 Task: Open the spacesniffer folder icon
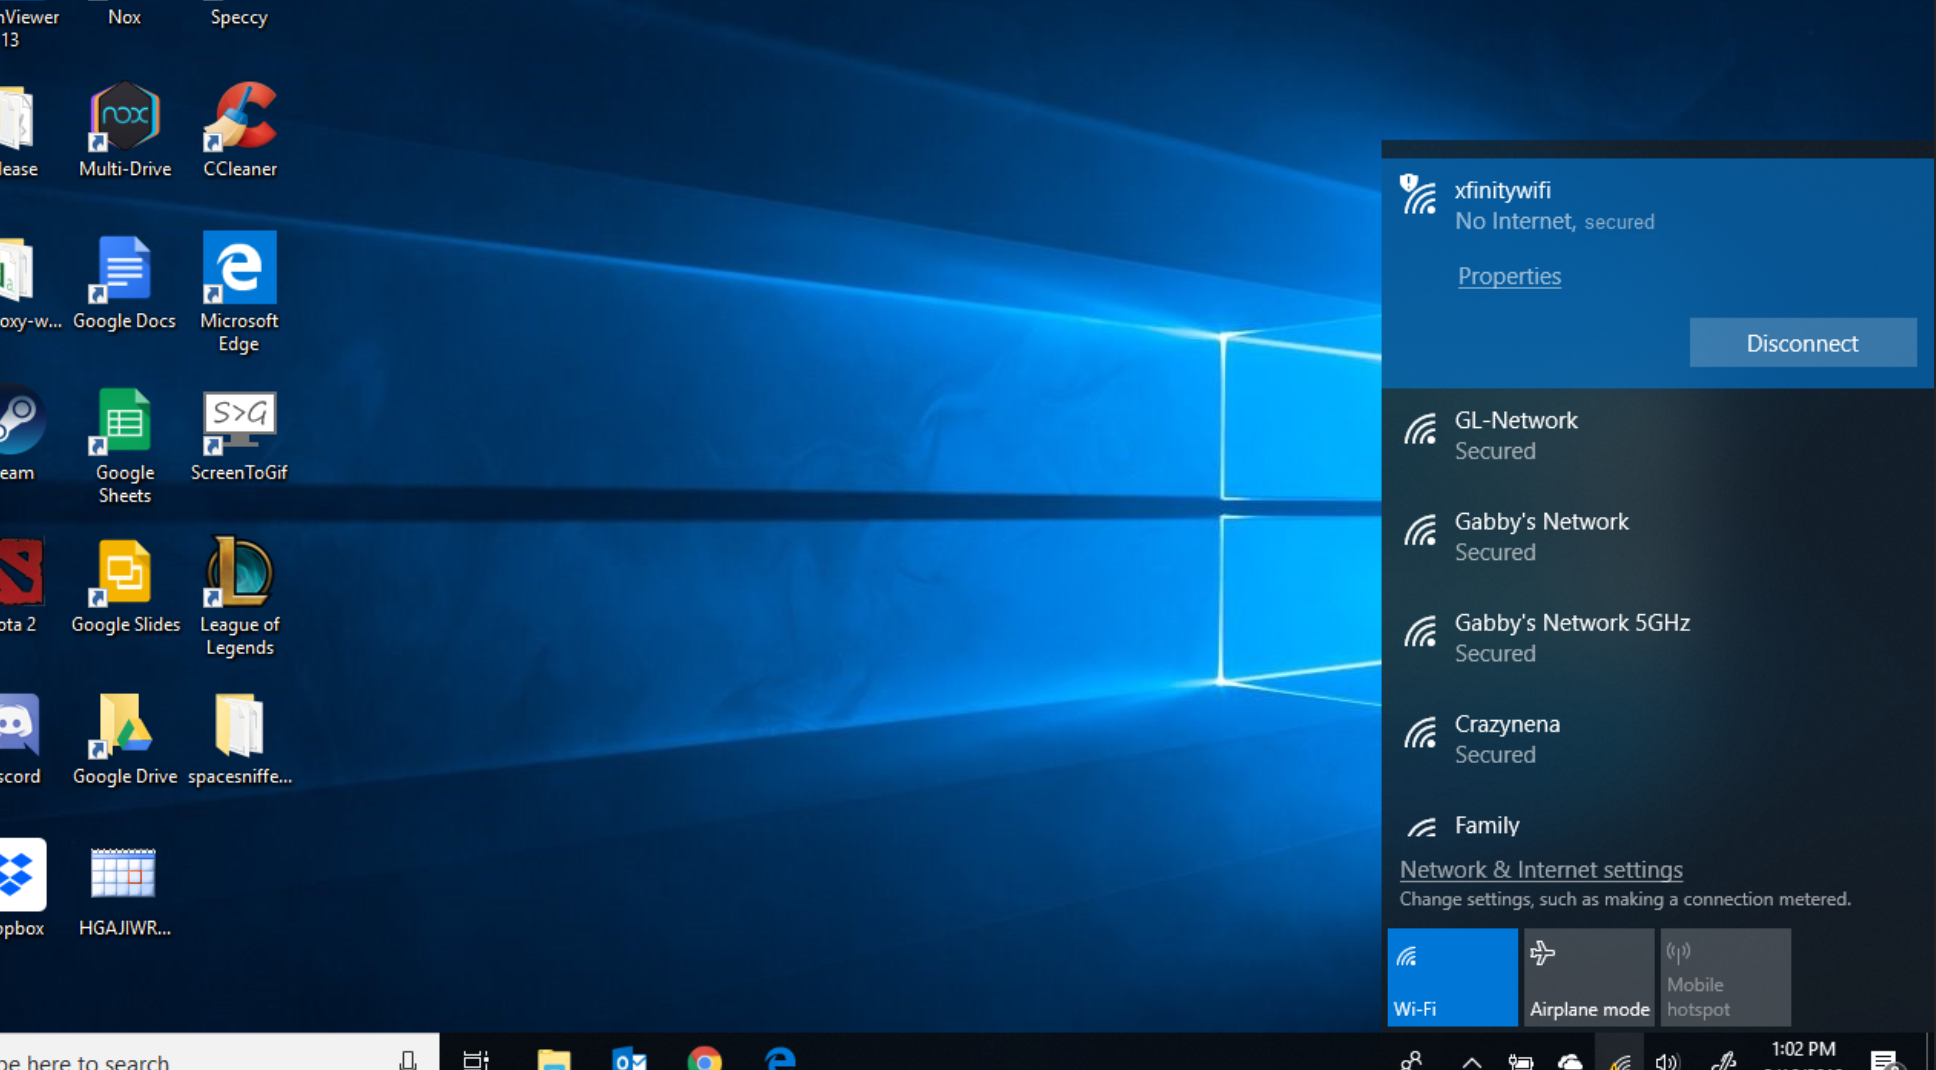point(239,740)
